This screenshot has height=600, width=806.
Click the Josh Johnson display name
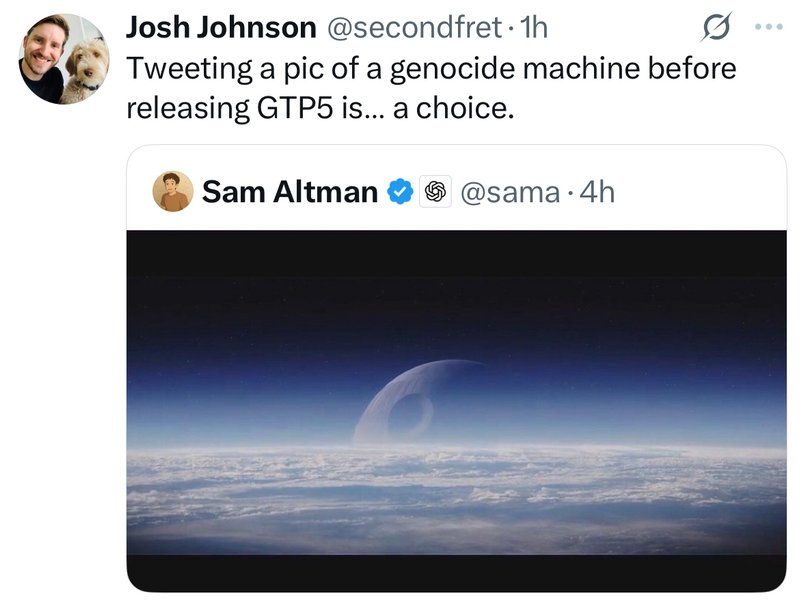click(220, 27)
